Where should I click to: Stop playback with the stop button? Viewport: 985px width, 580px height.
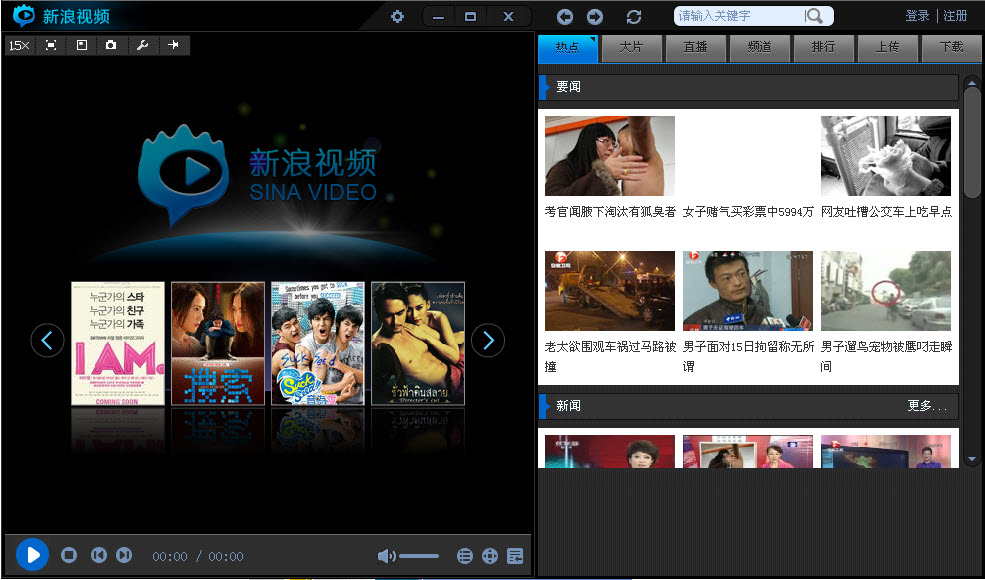tap(69, 555)
